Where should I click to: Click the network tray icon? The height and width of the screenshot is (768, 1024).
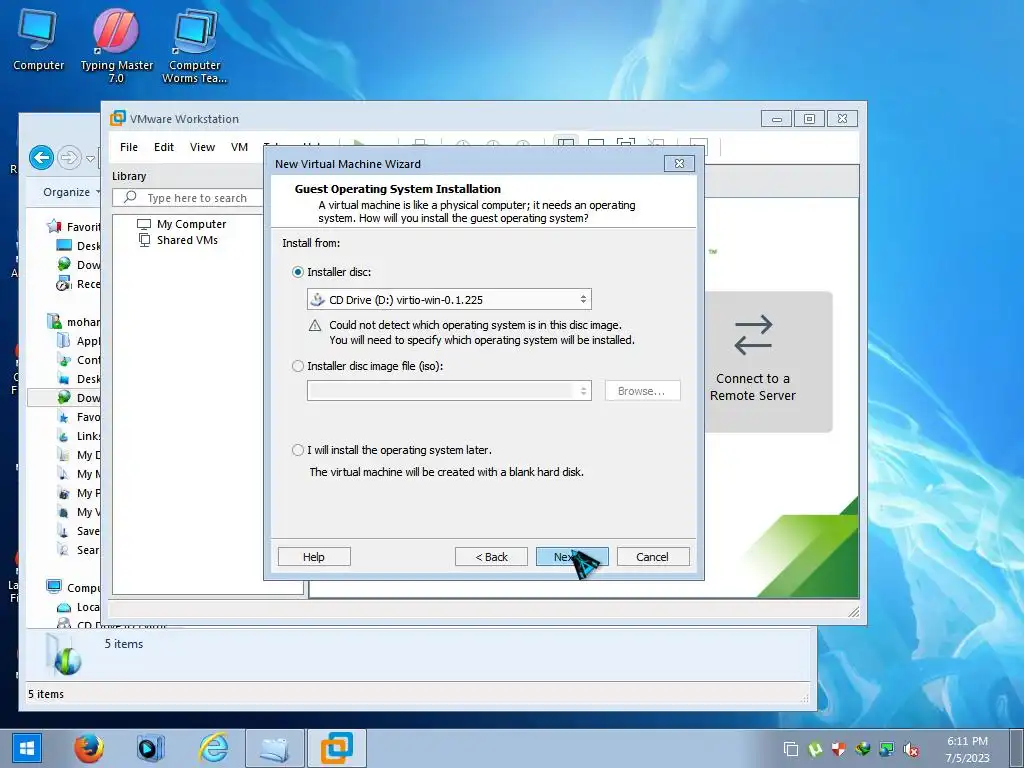tap(887, 749)
